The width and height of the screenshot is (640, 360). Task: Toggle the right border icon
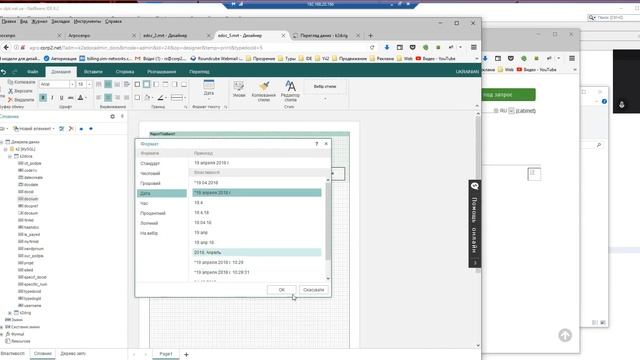(x=175, y=84)
